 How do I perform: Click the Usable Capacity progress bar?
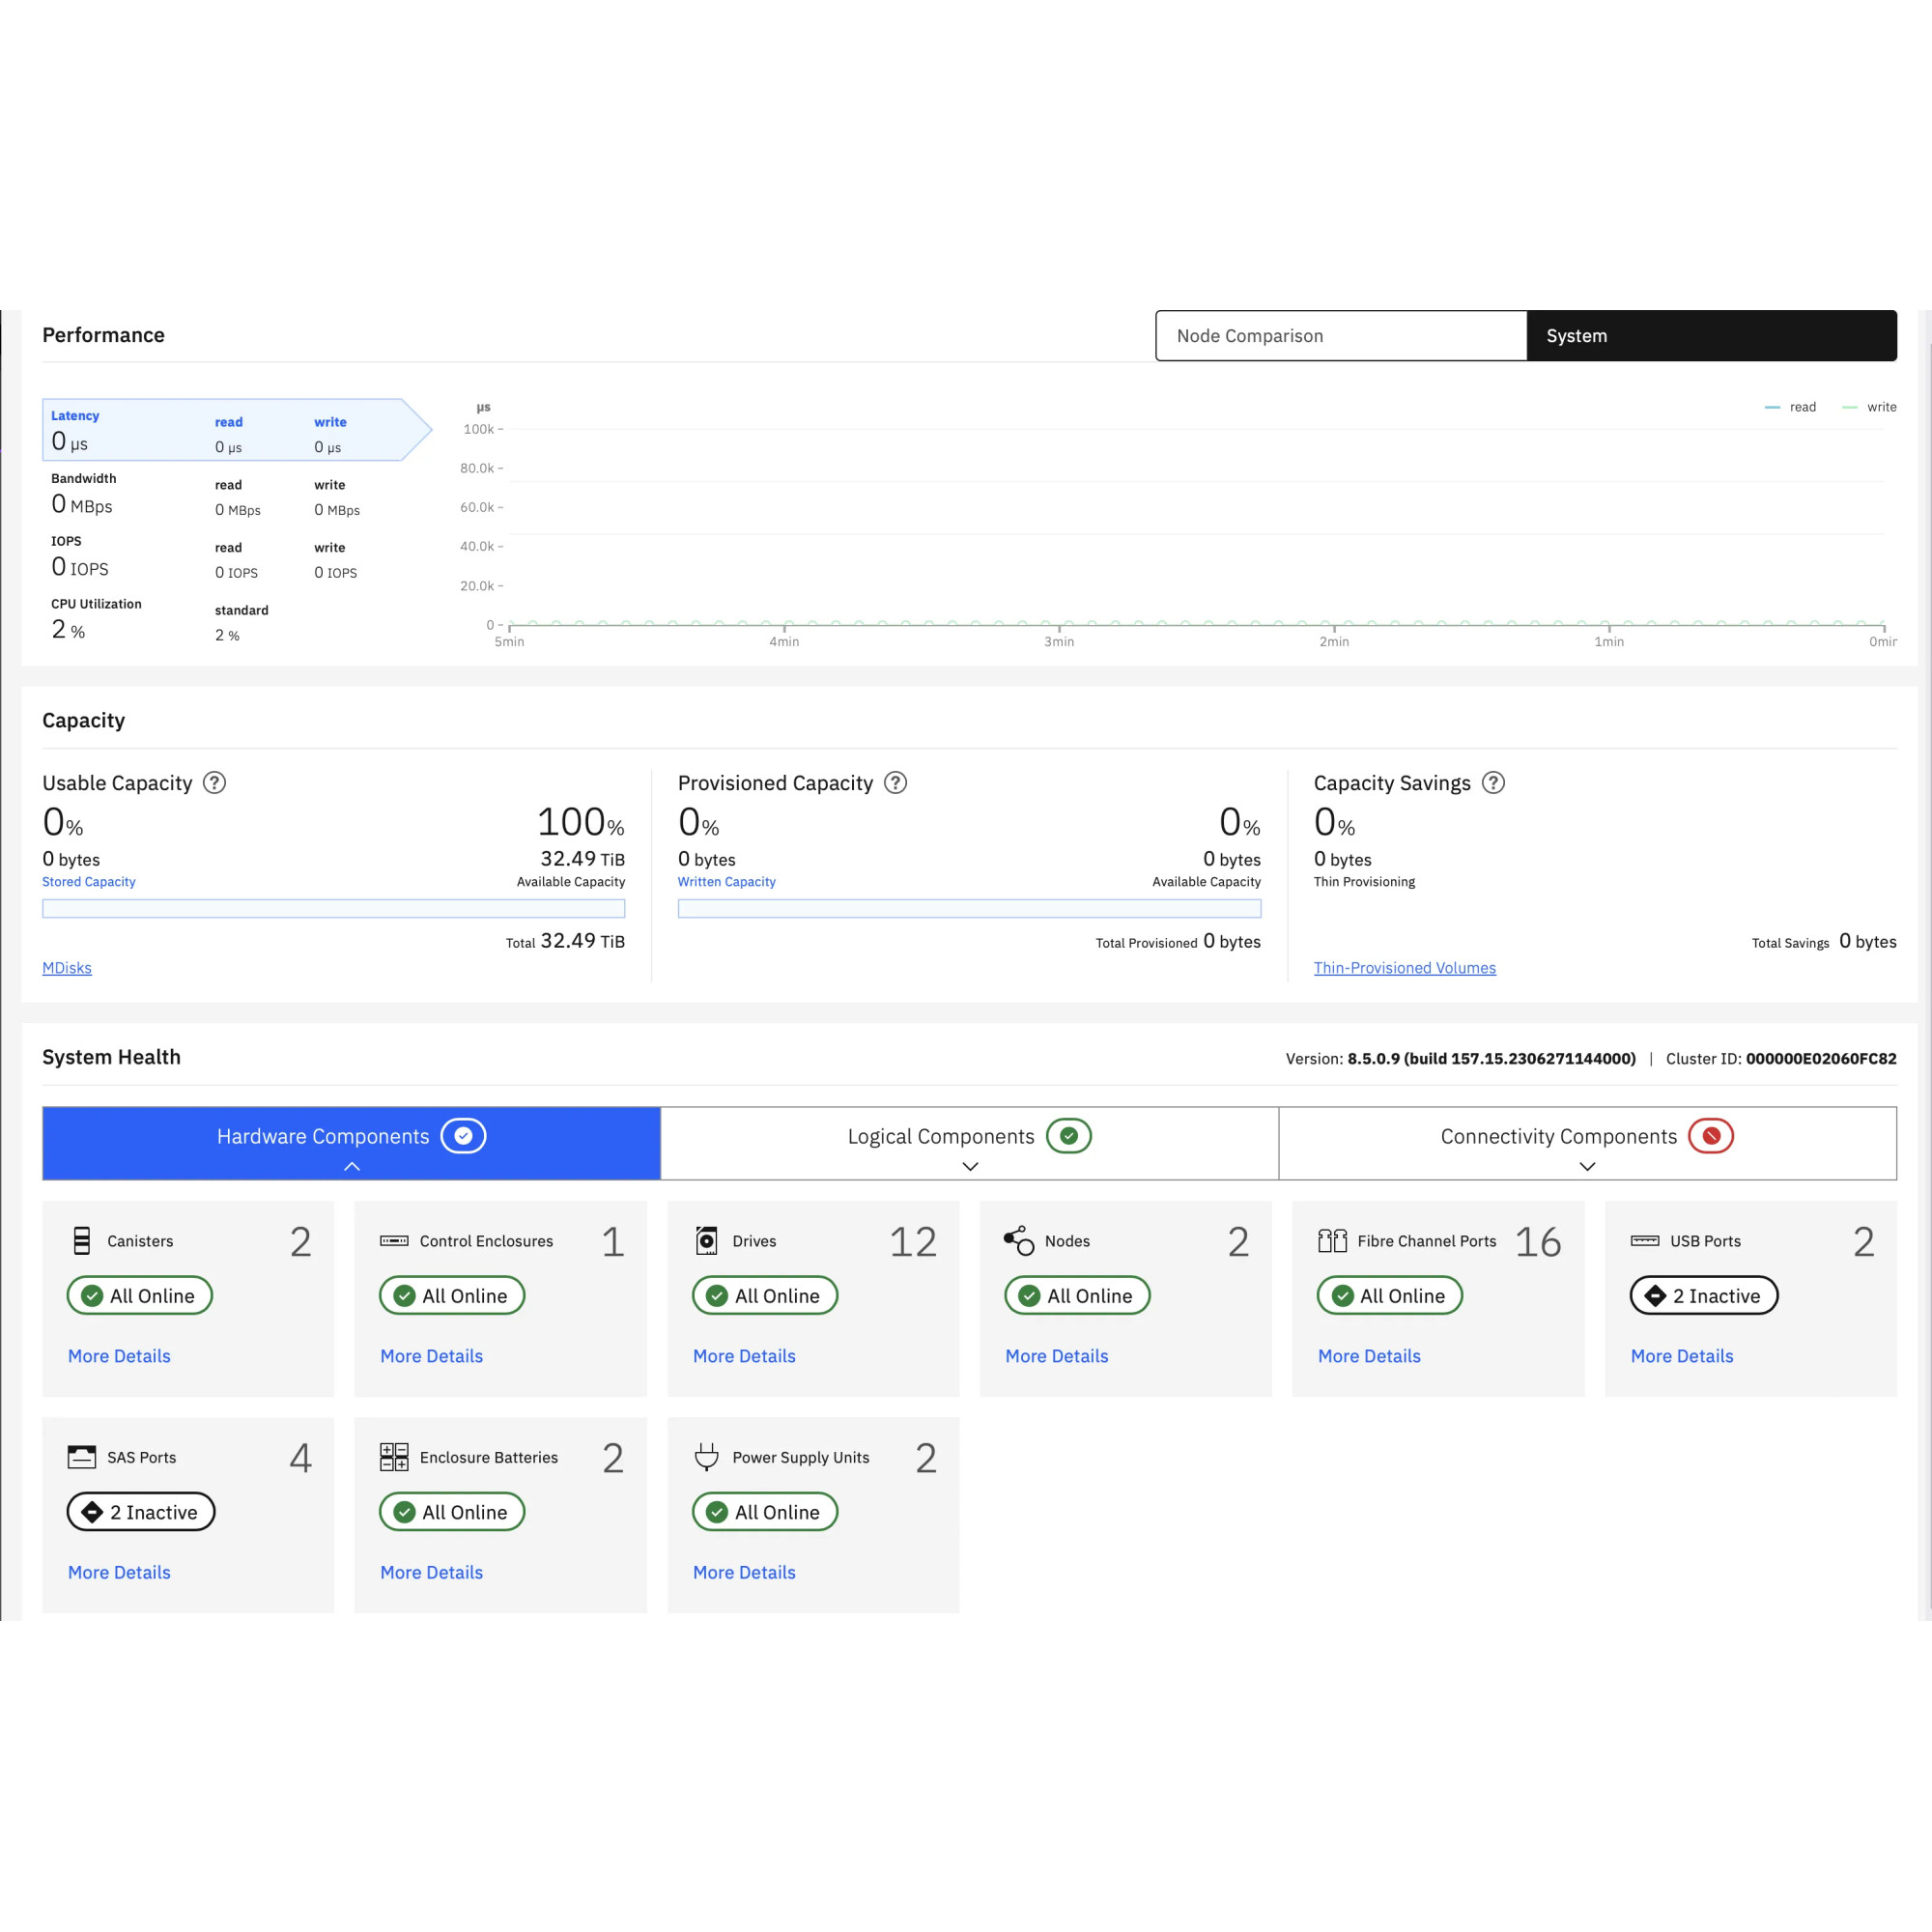(x=333, y=908)
